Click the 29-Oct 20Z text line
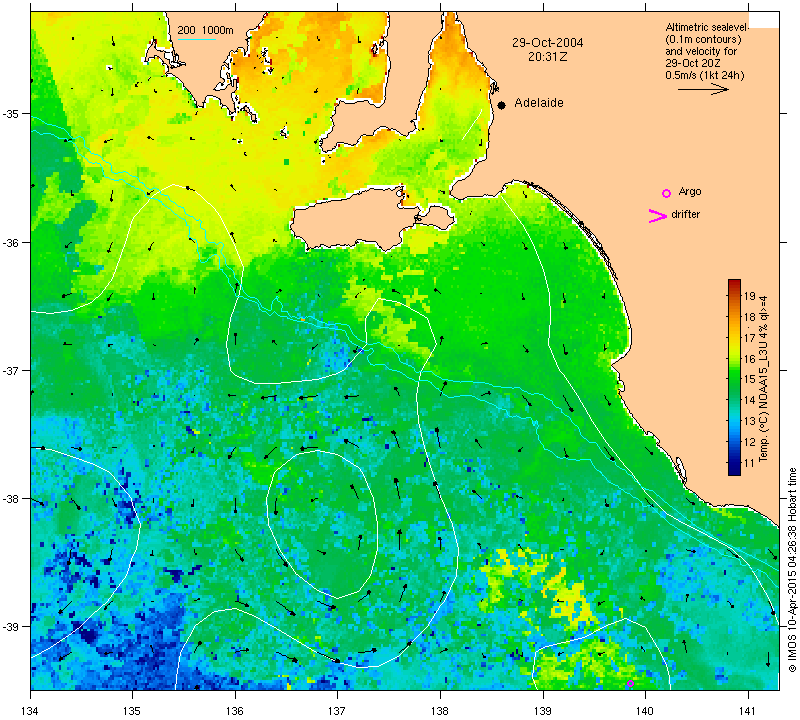This screenshot has width=800, height=720. tap(692, 63)
